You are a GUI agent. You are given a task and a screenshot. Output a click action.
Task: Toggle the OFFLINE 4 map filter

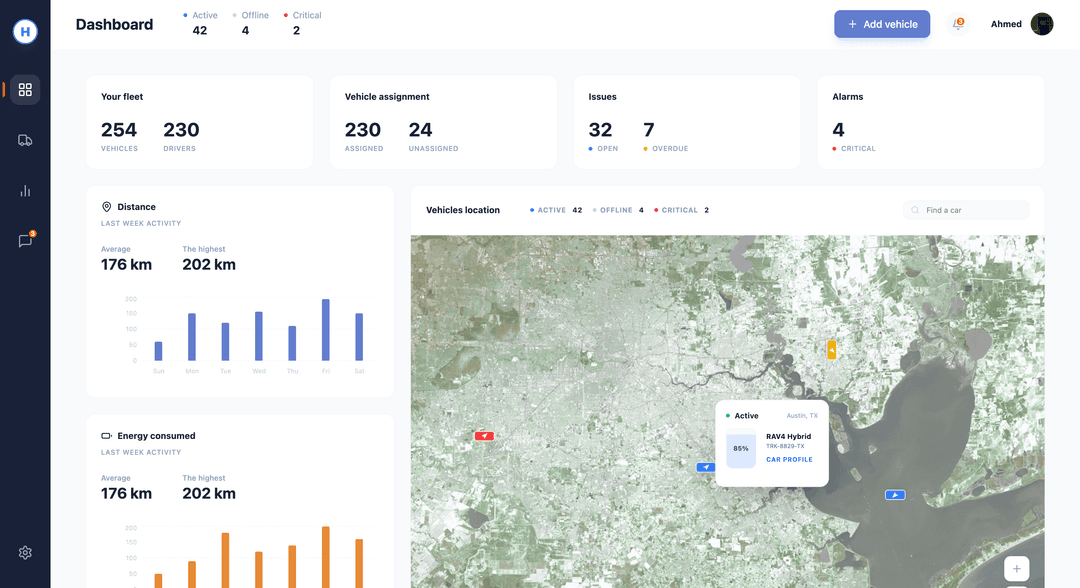click(x=618, y=210)
